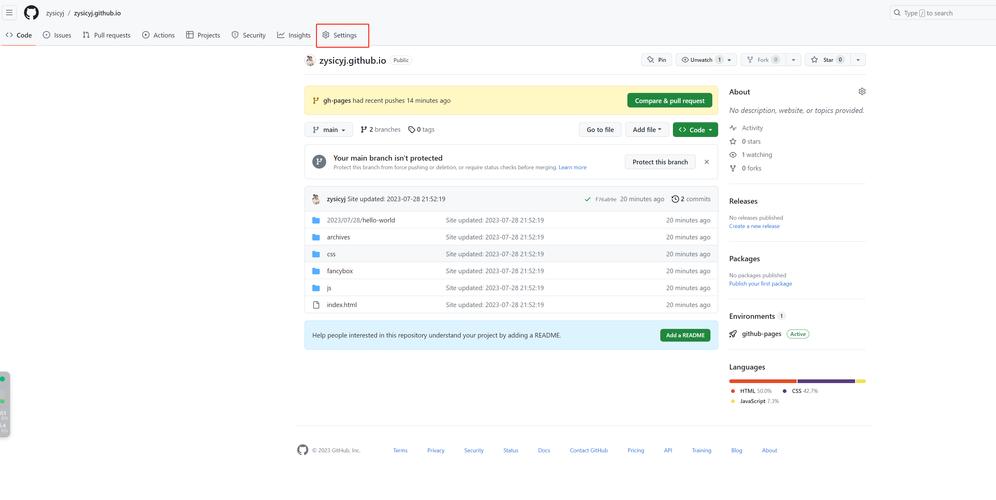
Task: View the 0 tags link
Action: (421, 130)
